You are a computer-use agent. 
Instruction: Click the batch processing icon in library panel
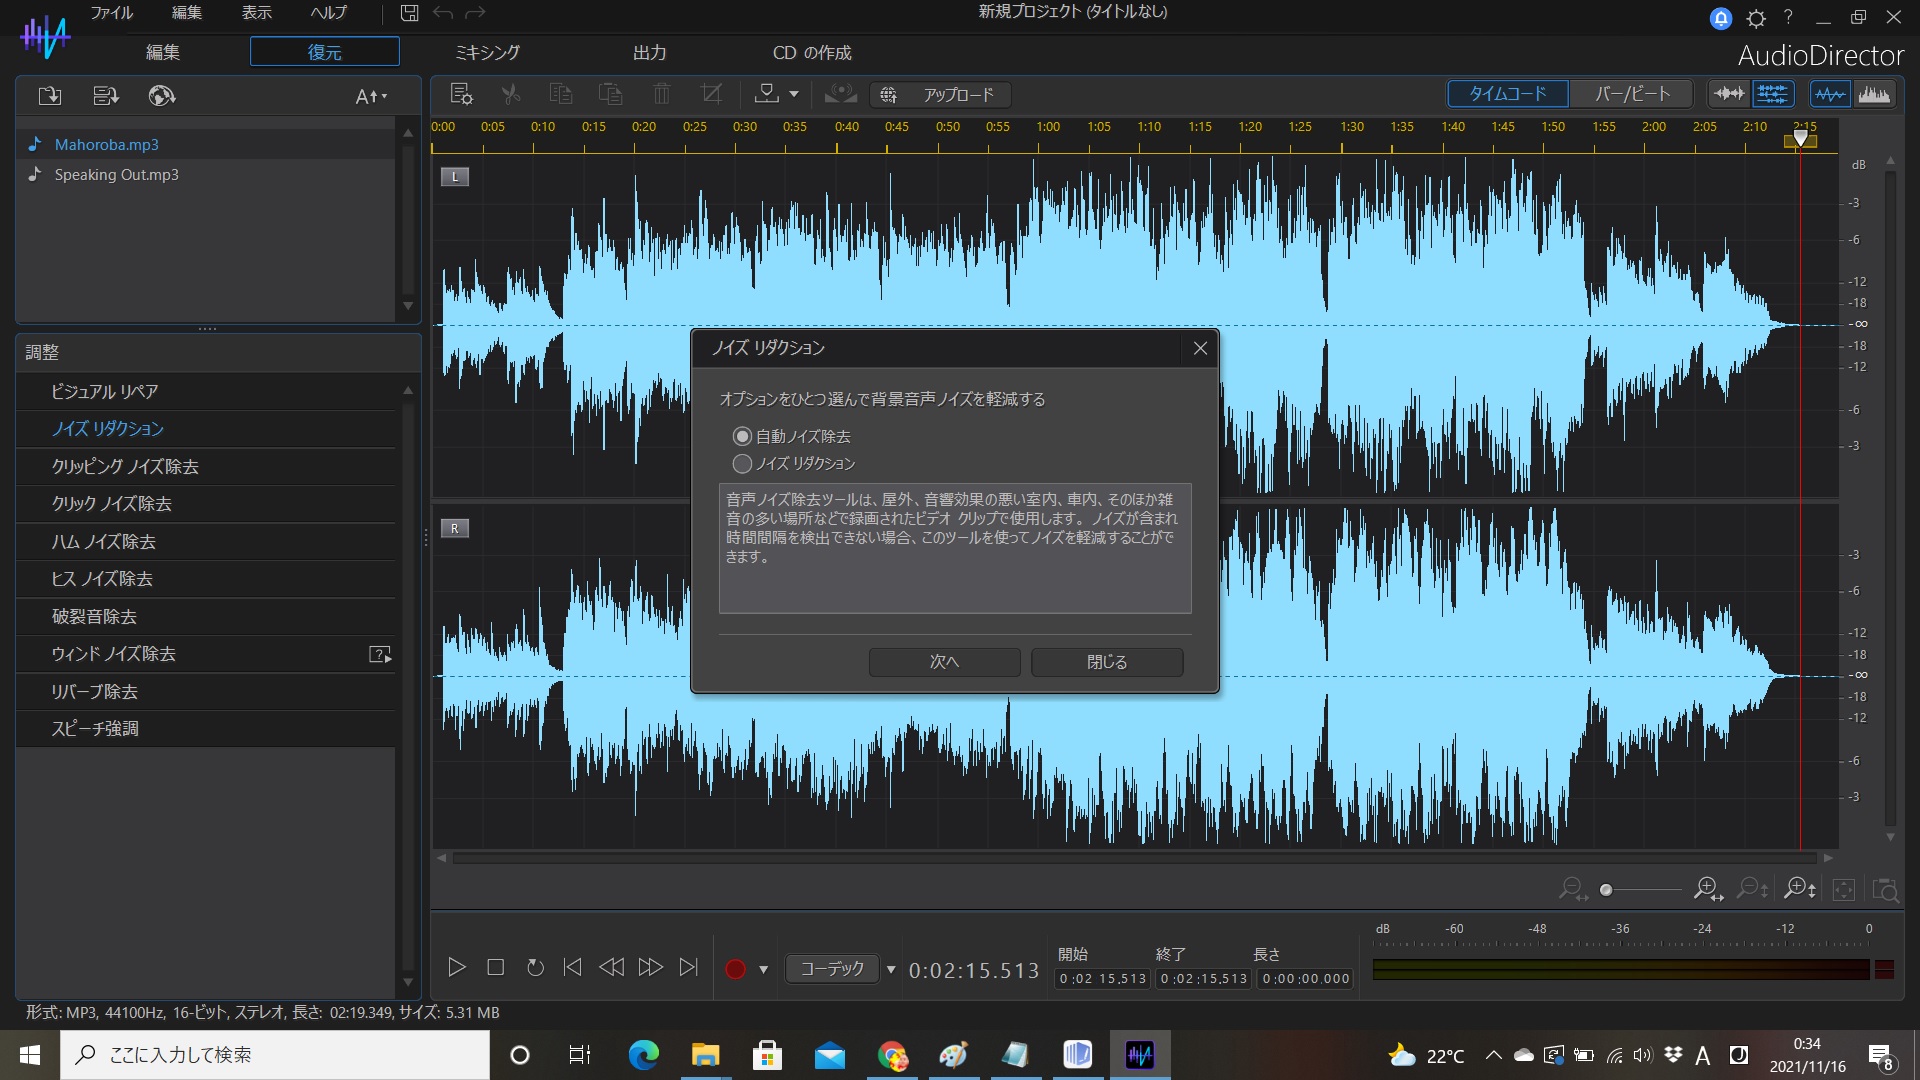(105, 96)
